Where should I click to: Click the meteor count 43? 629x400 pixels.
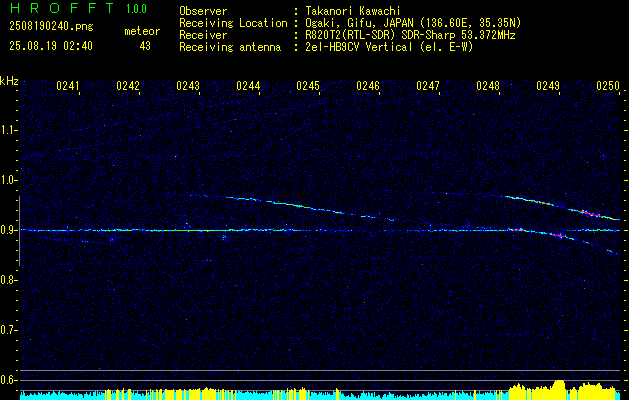click(x=145, y=46)
